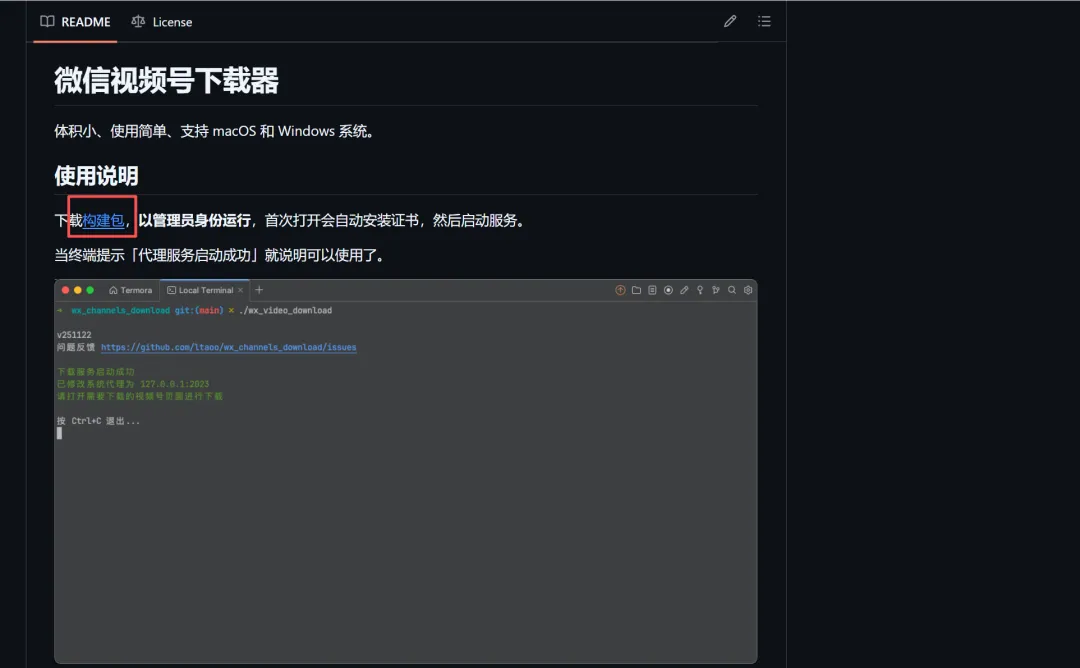Click the key icon in Termora toolbar
The image size is (1080, 668).
pyautogui.click(x=700, y=290)
